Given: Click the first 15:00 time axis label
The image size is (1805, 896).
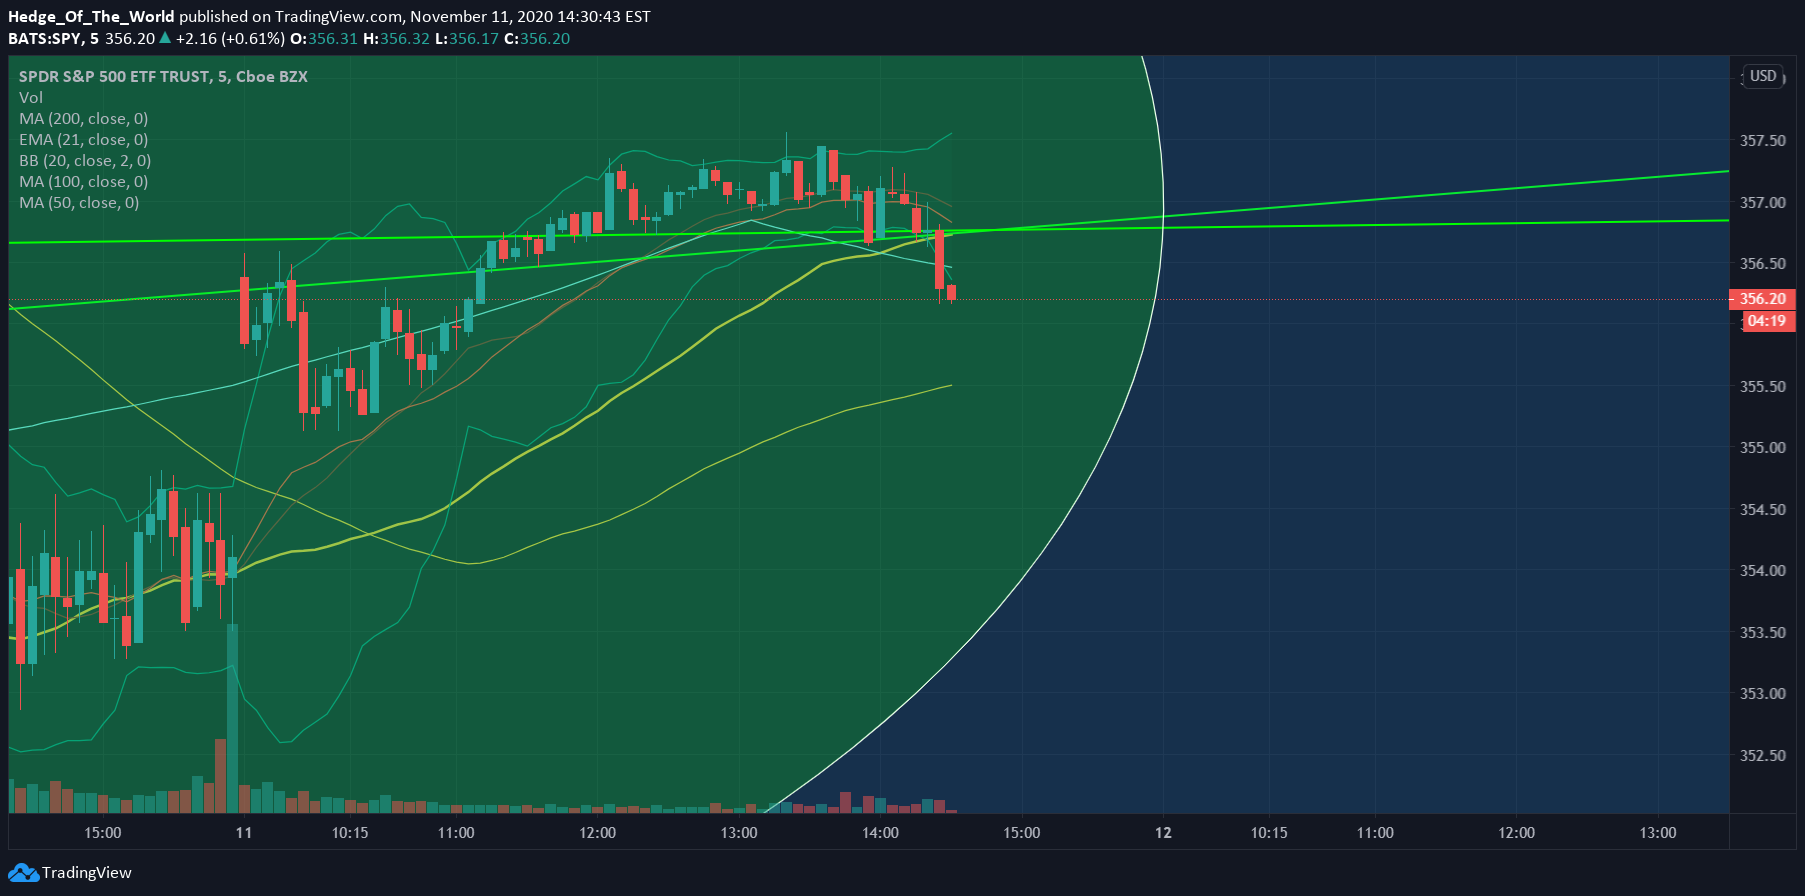Looking at the screenshot, I should coord(103,832).
